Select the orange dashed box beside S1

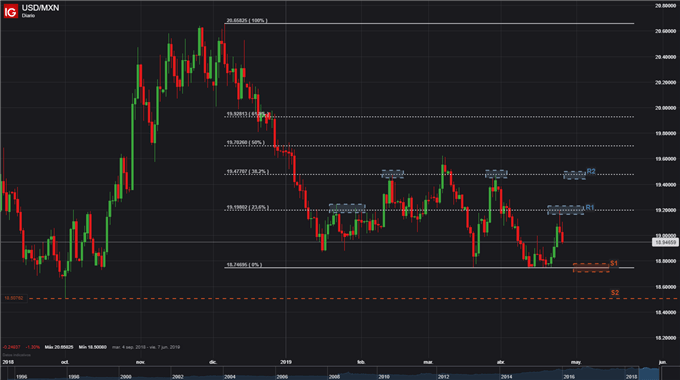click(591, 268)
